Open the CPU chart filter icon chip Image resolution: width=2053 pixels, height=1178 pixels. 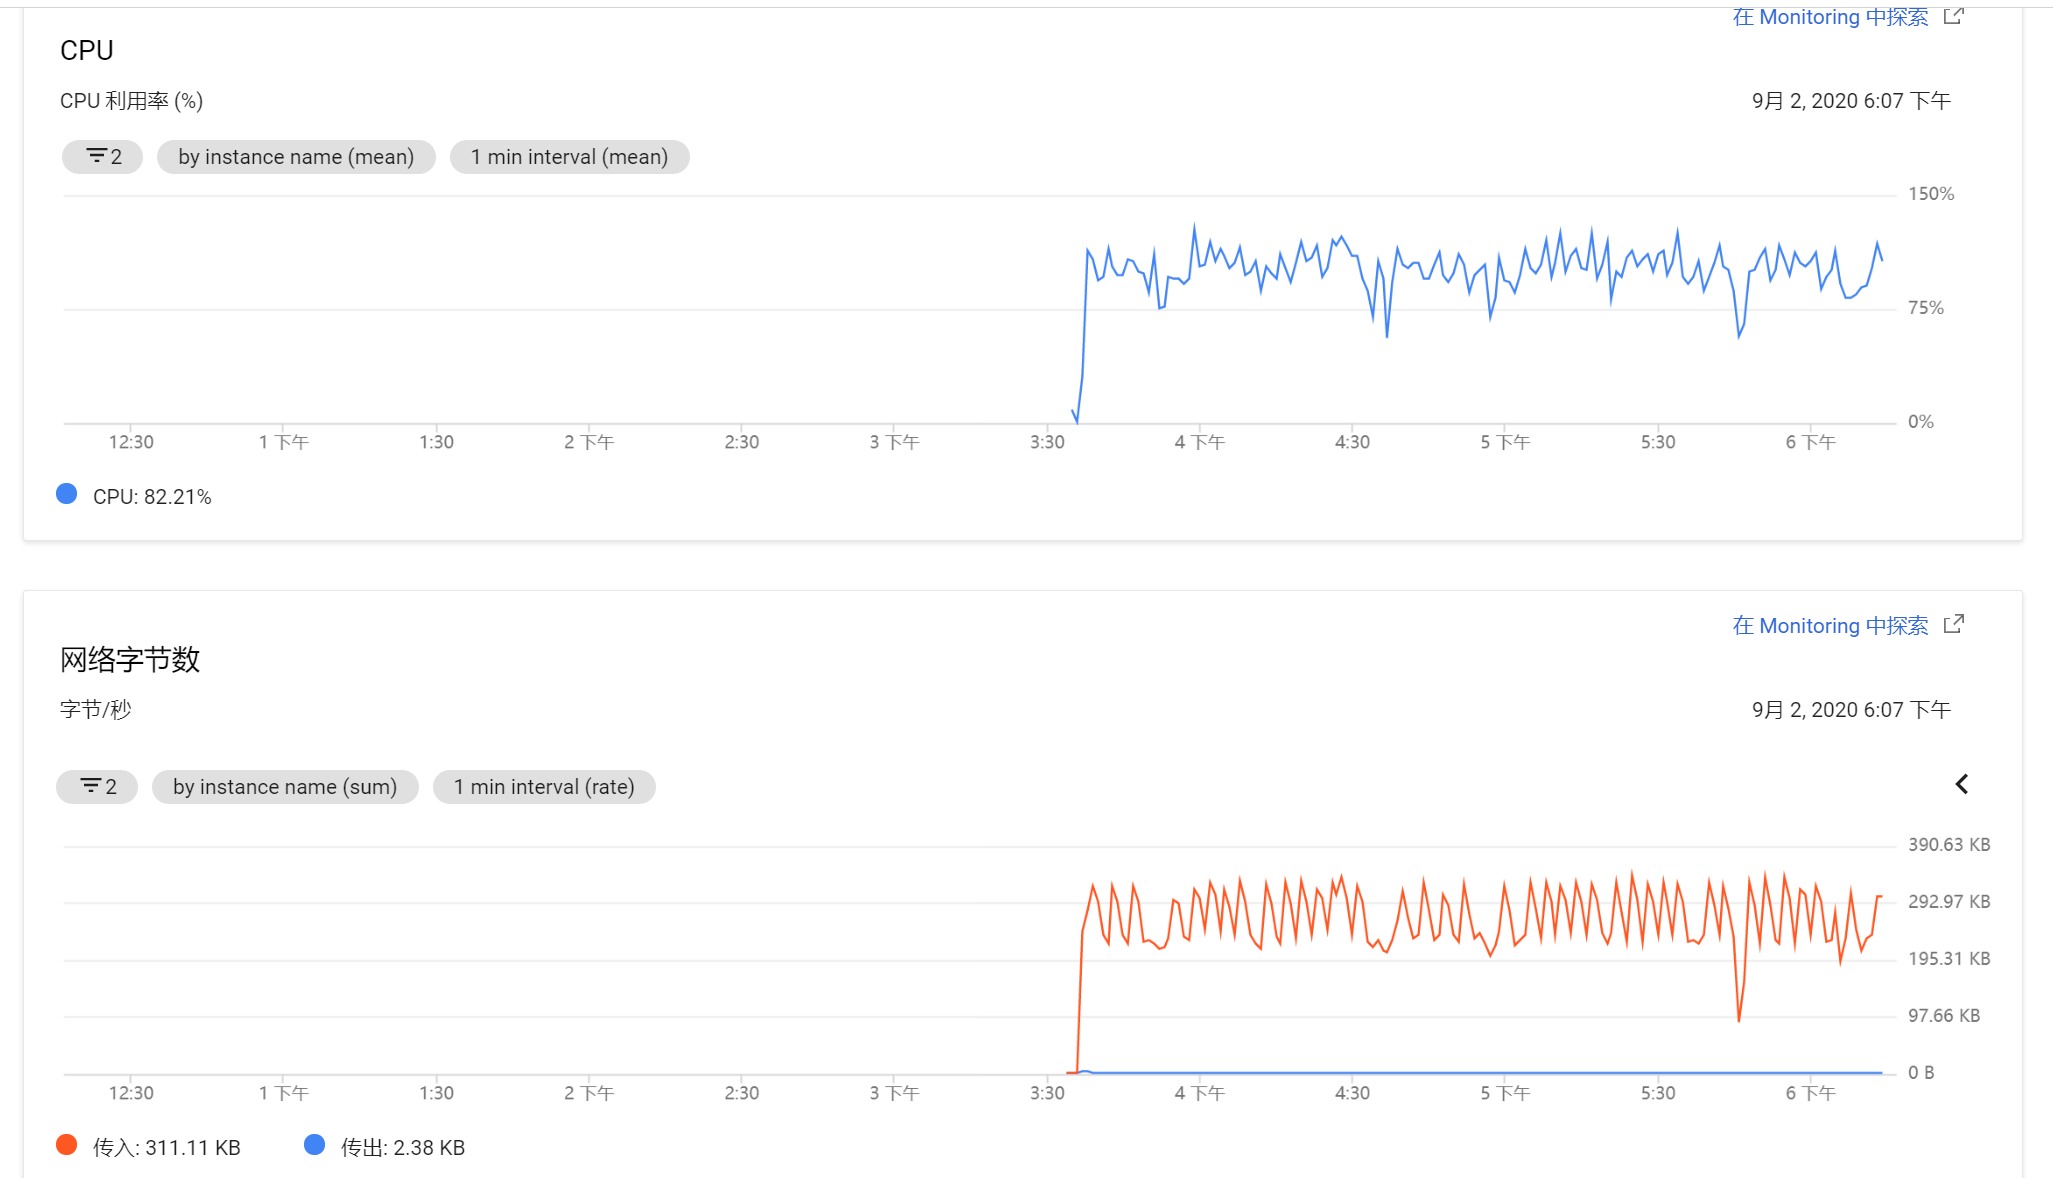click(x=103, y=157)
